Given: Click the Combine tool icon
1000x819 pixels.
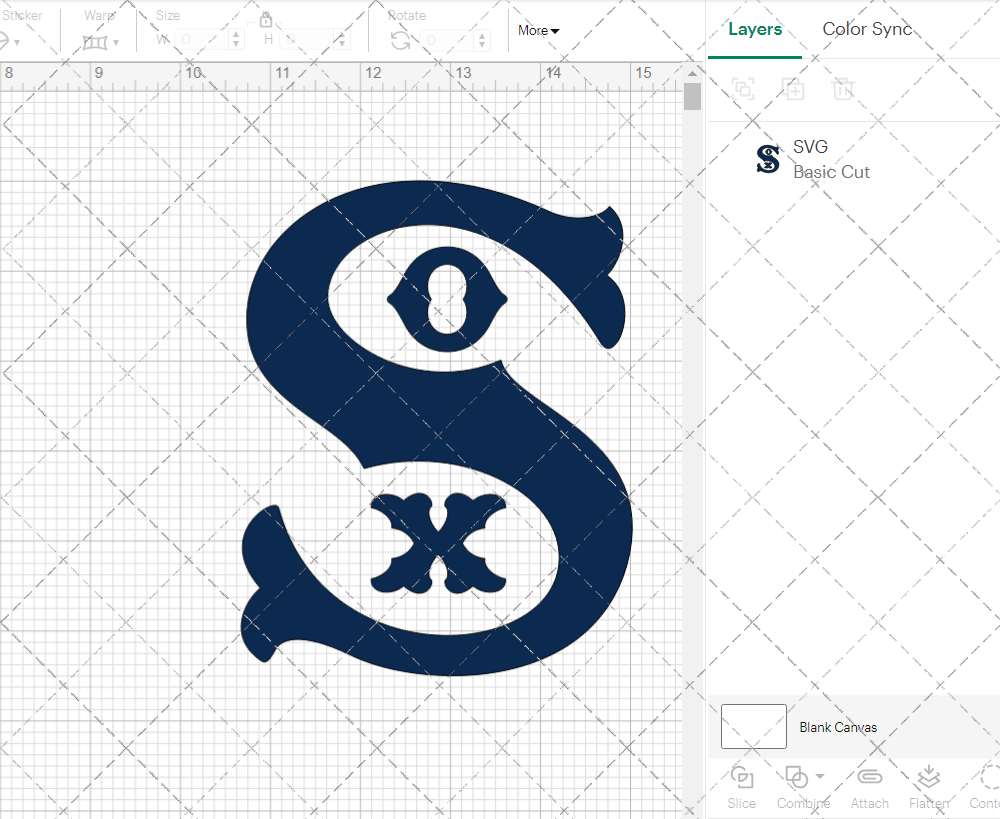Looking at the screenshot, I should point(796,778).
